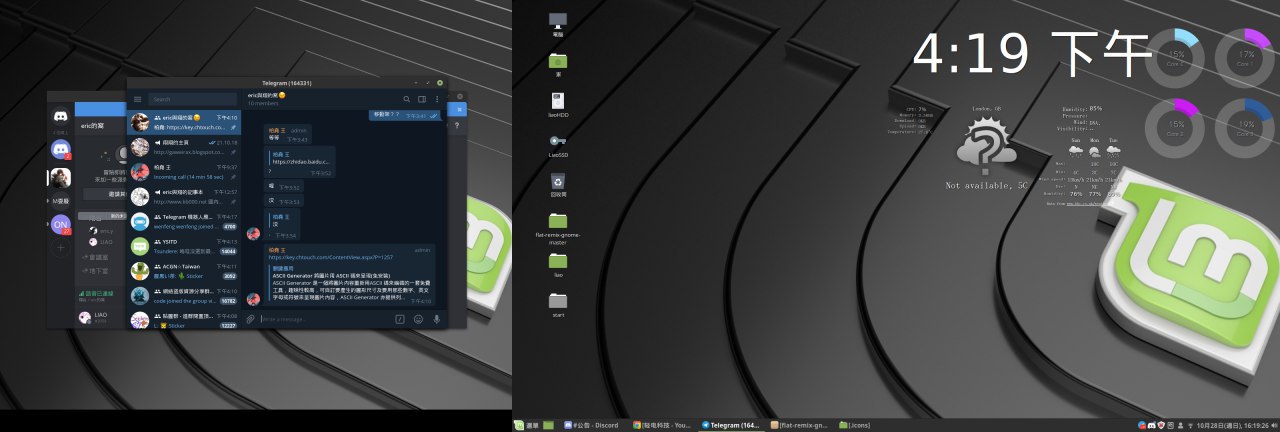Open the computer desktop icon
Screen dimensions: 1280x432
tap(558, 24)
